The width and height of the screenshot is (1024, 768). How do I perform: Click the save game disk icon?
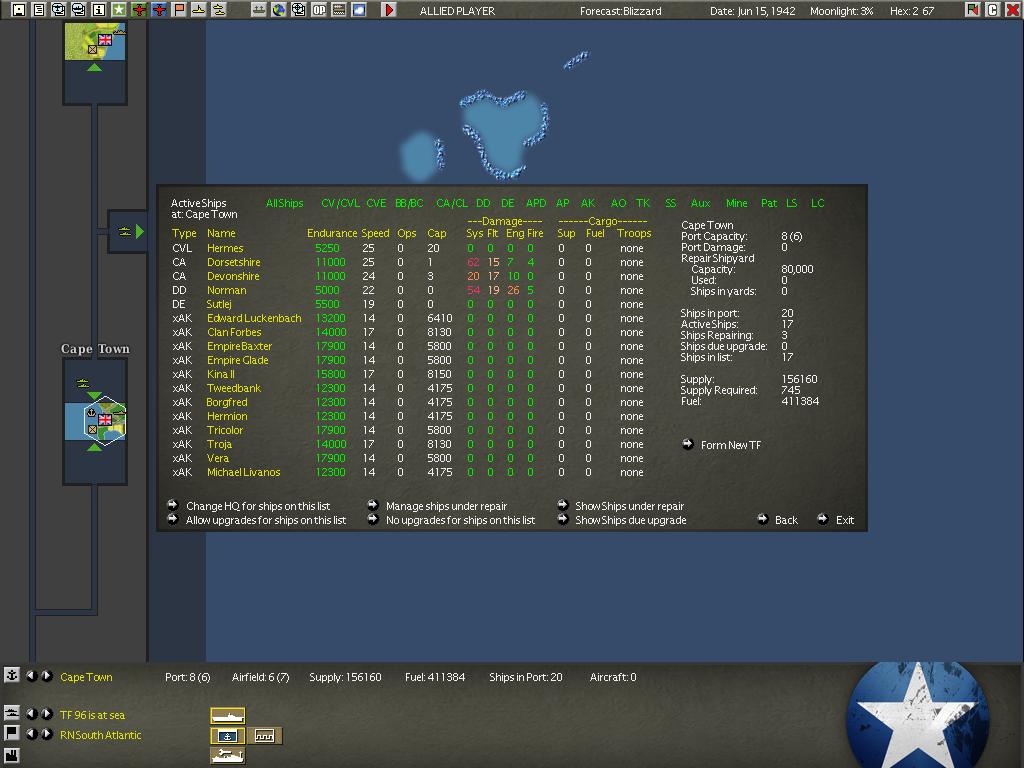click(x=19, y=10)
